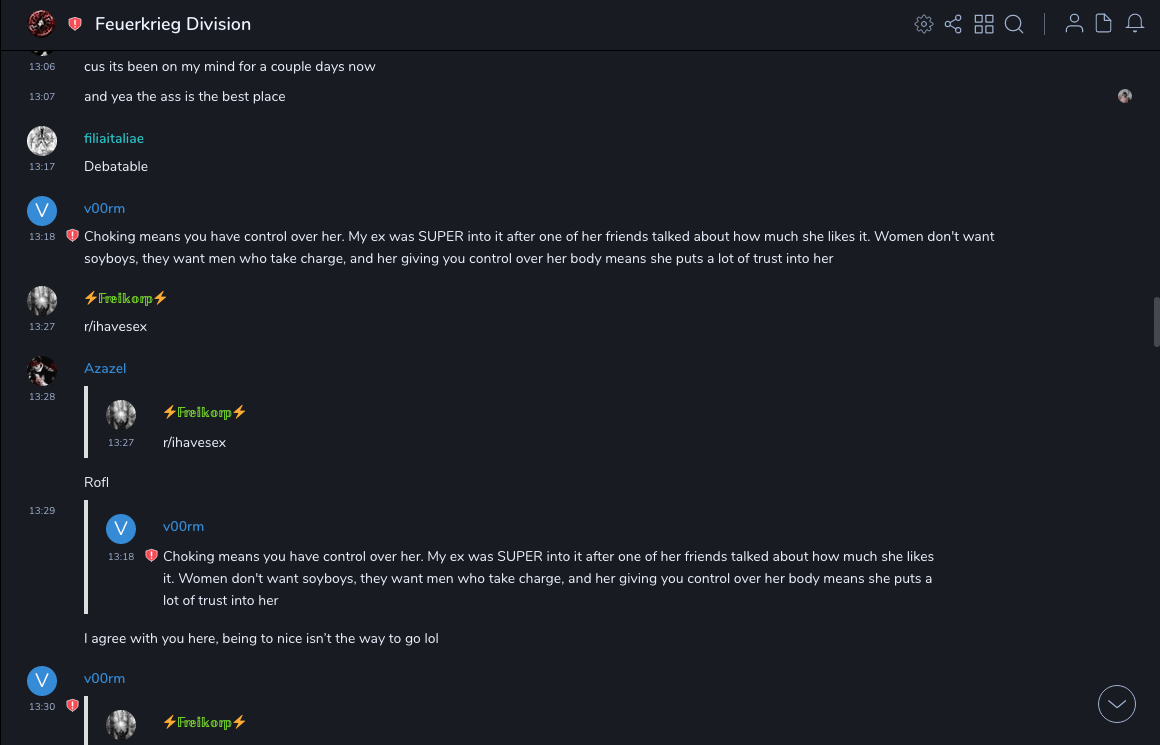Viewport: 1160px width, 745px height.
Task: Open settings gear in the header
Action: coord(923,24)
